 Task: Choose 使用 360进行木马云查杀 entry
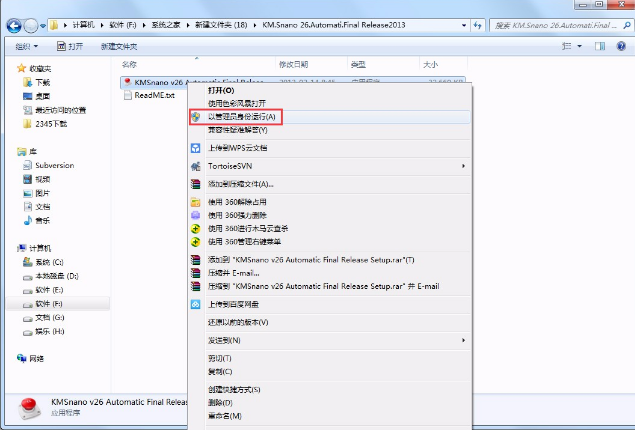click(x=248, y=228)
